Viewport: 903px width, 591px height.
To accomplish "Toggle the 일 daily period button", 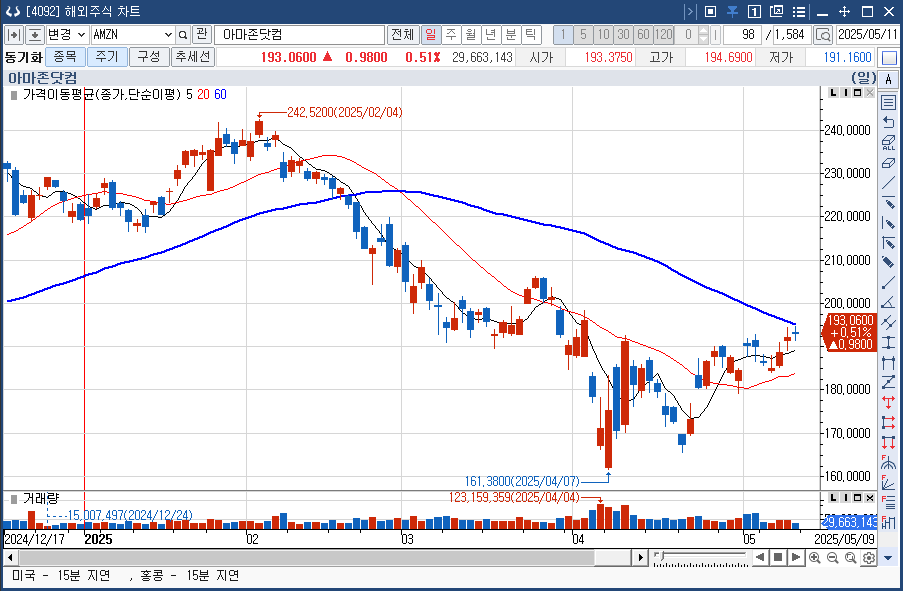I will (431, 35).
